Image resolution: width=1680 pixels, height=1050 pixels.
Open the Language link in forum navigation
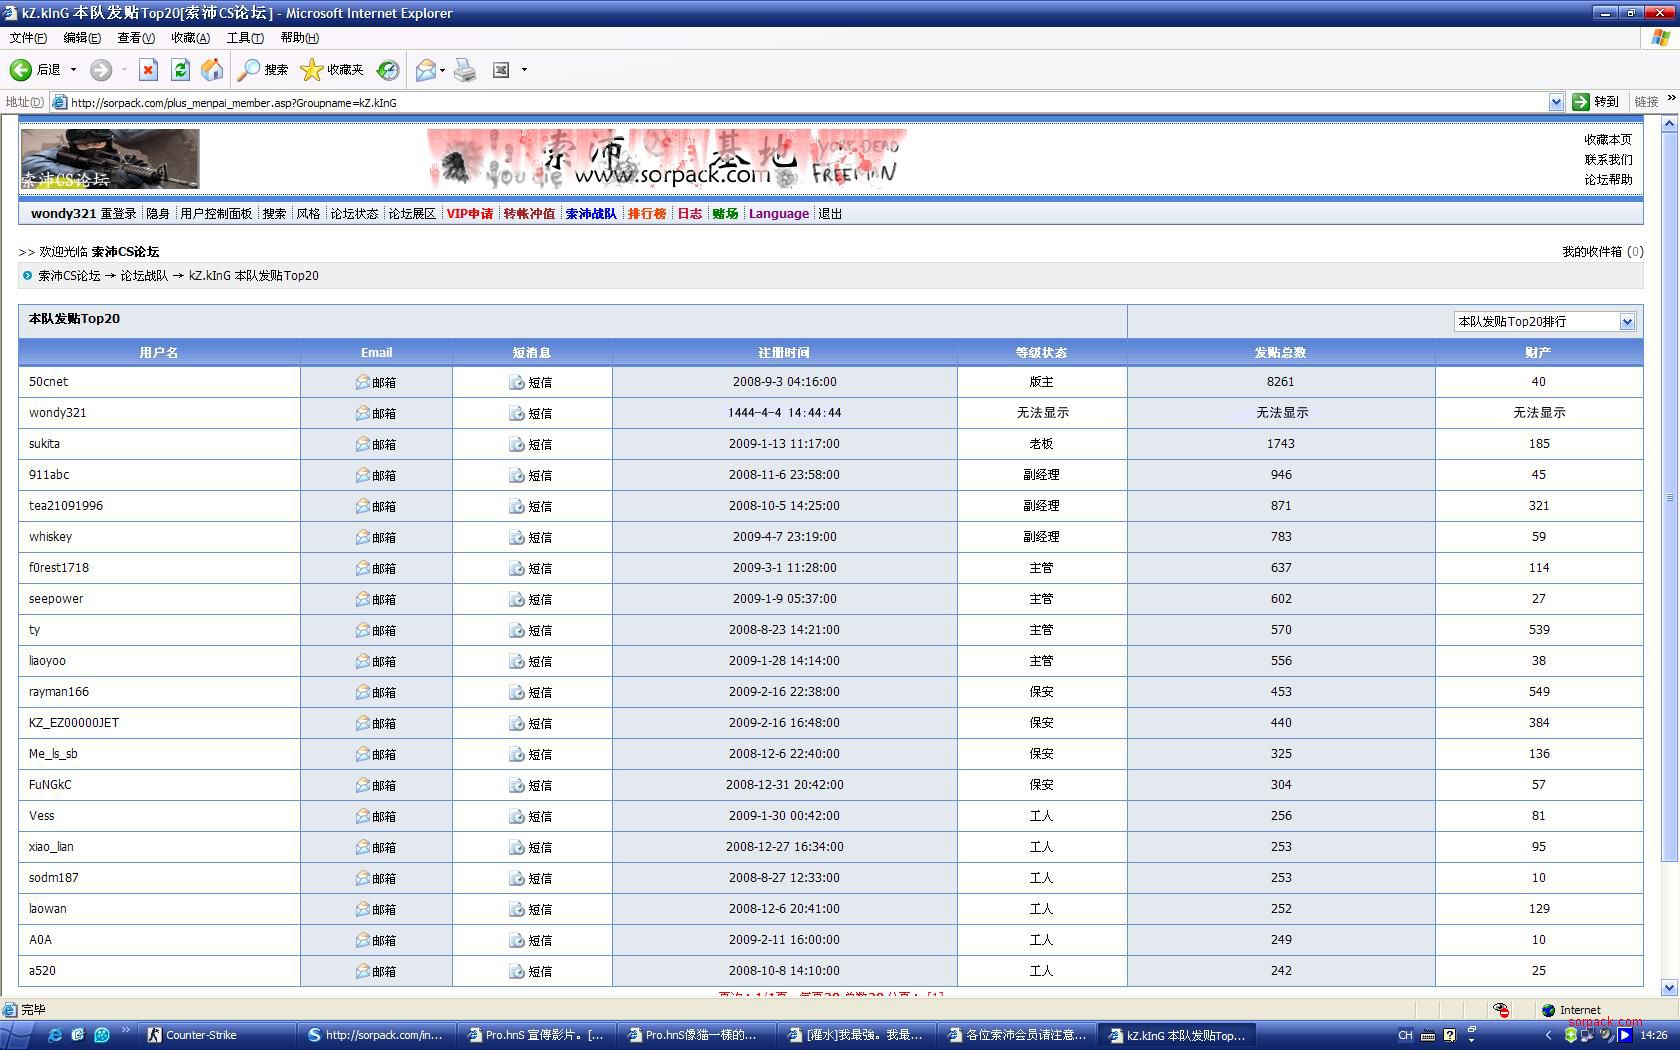[778, 214]
